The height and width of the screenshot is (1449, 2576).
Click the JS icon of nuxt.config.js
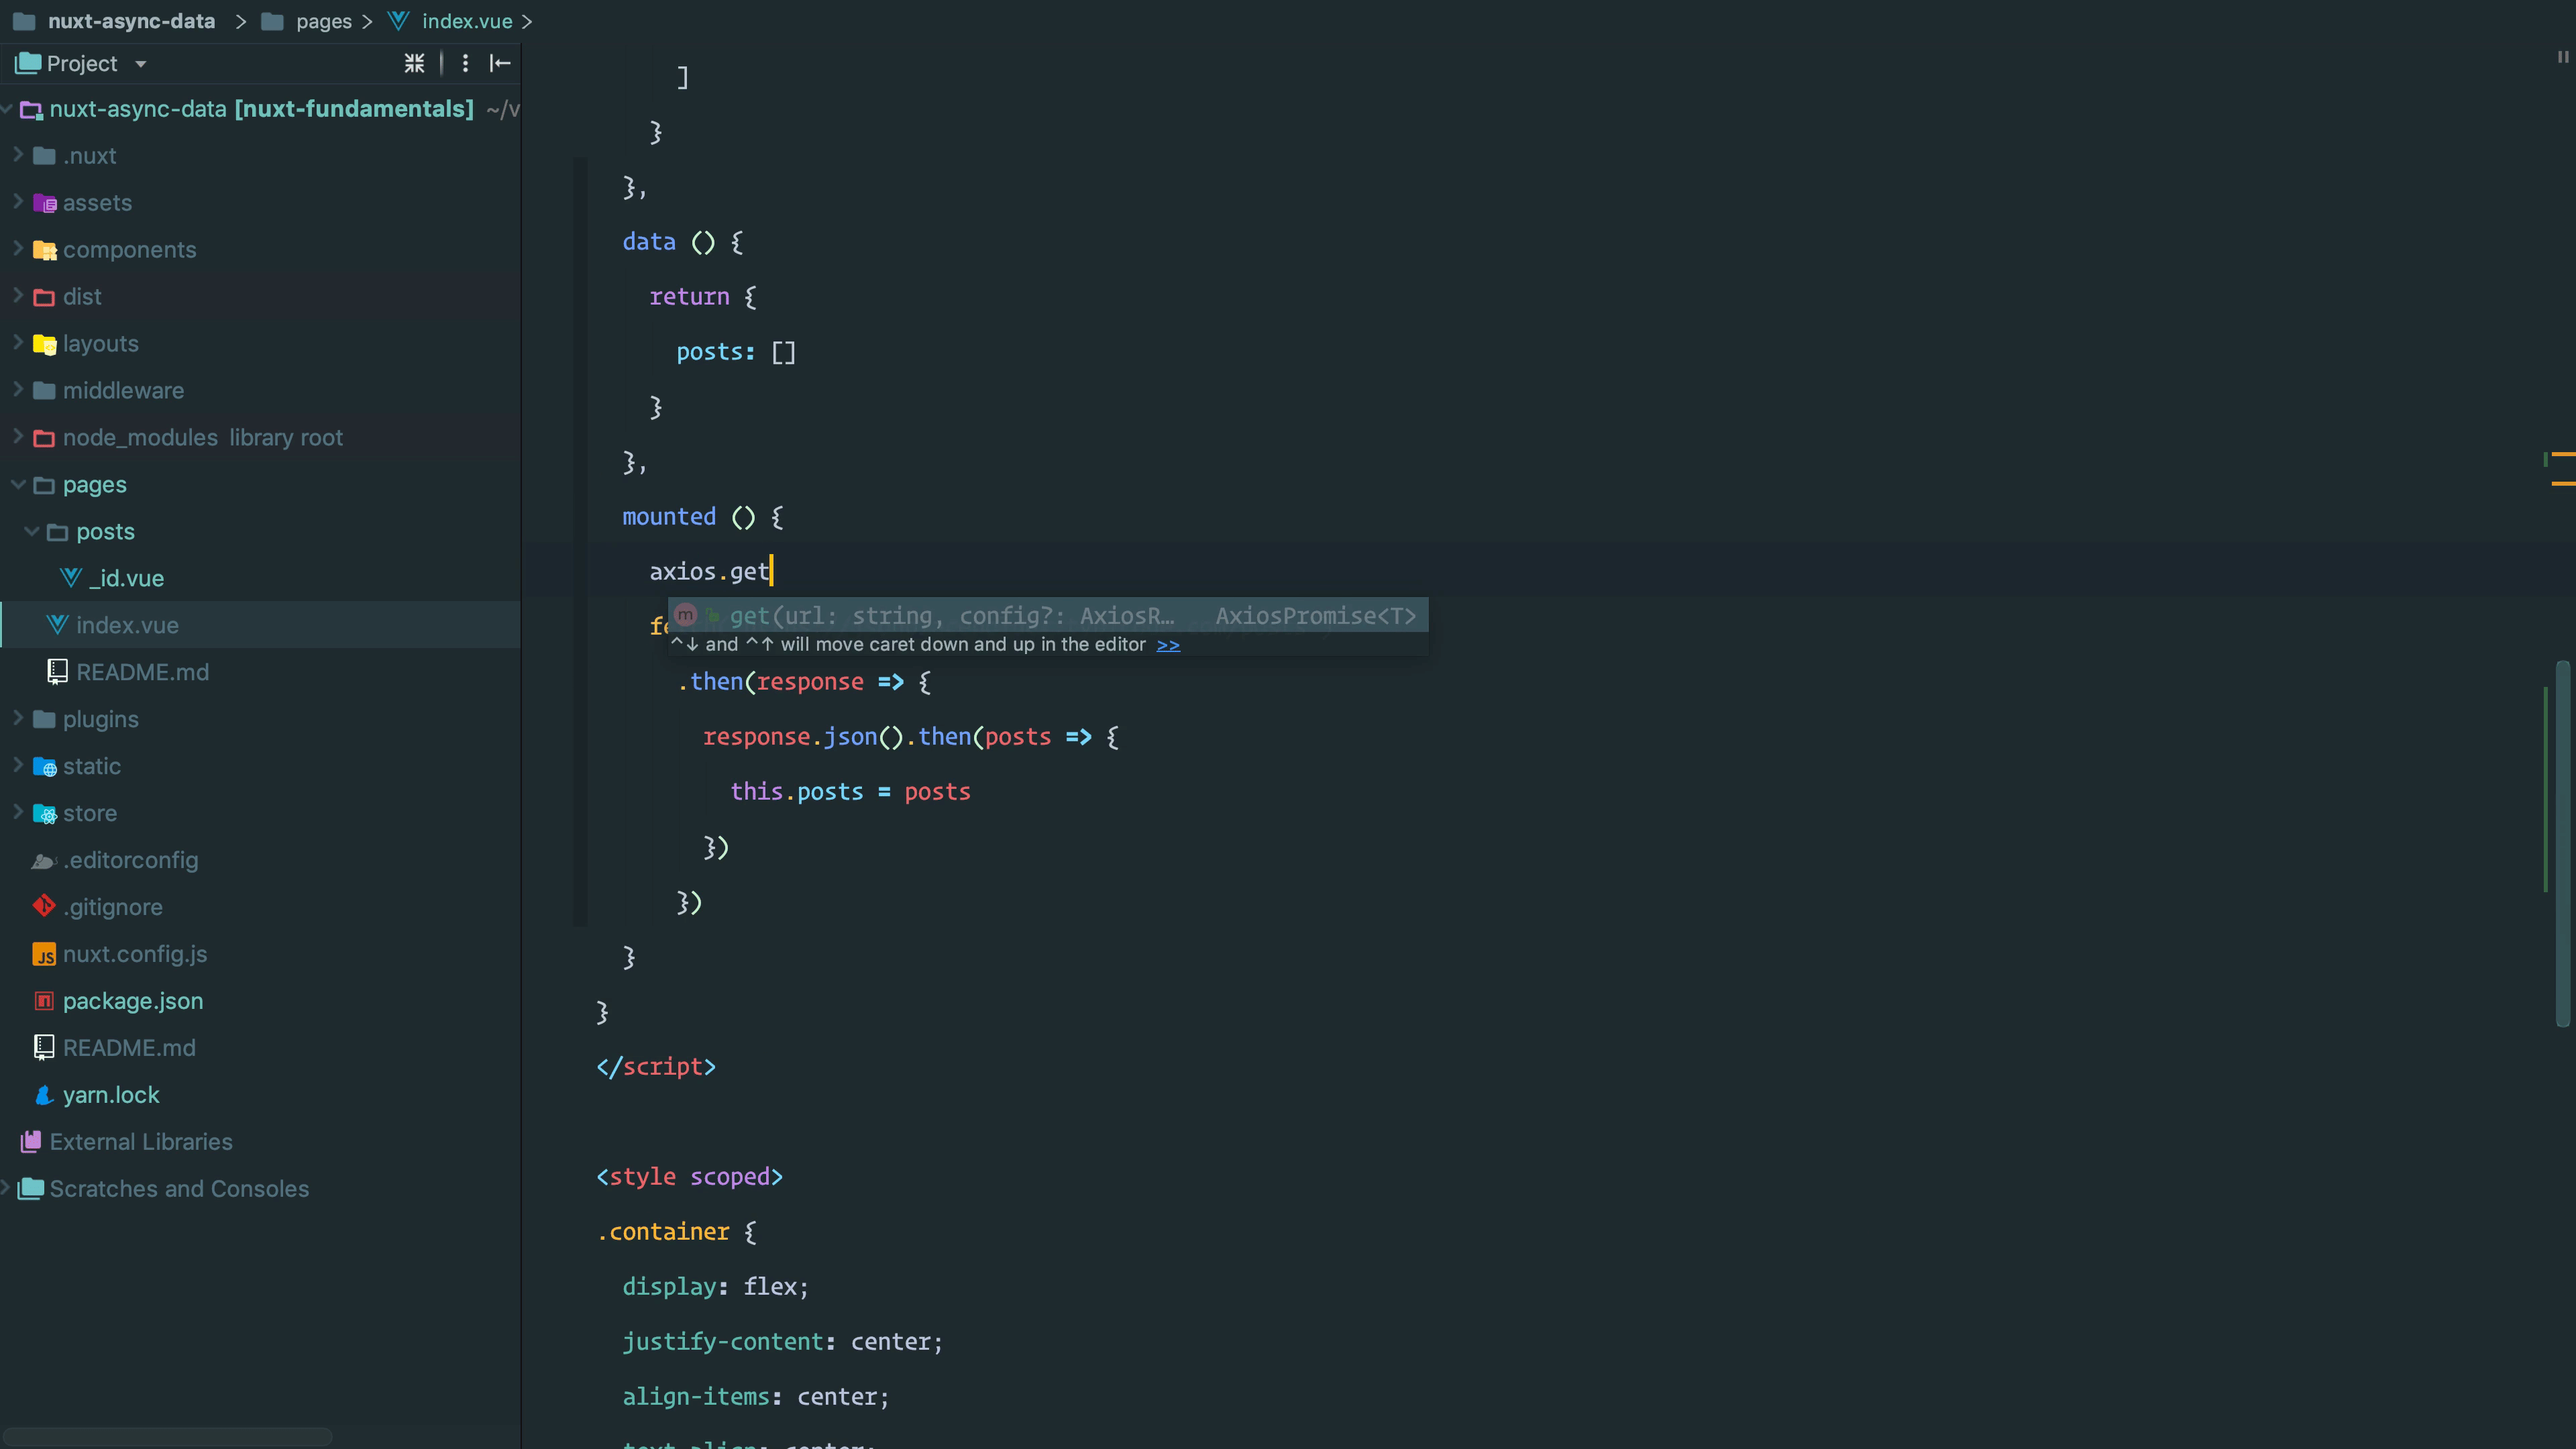44,955
